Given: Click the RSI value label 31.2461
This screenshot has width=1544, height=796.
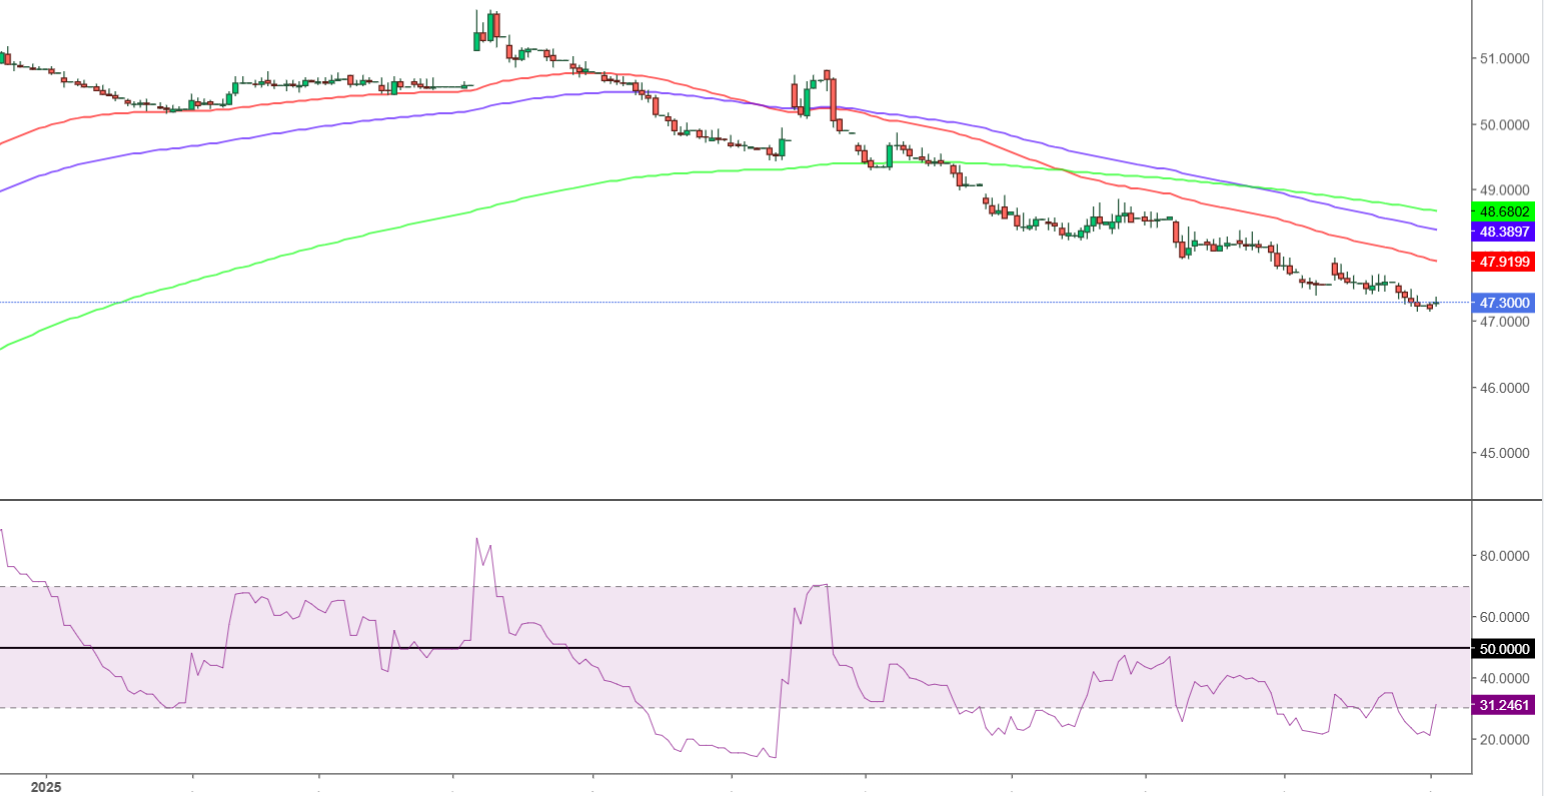Looking at the screenshot, I should pyautogui.click(x=1503, y=705).
